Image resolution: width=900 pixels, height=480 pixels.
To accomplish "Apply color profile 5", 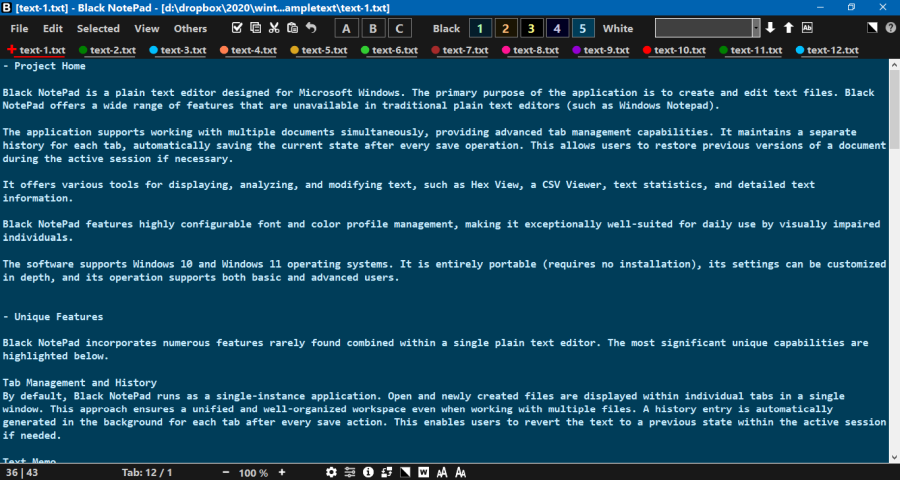I will pos(583,28).
